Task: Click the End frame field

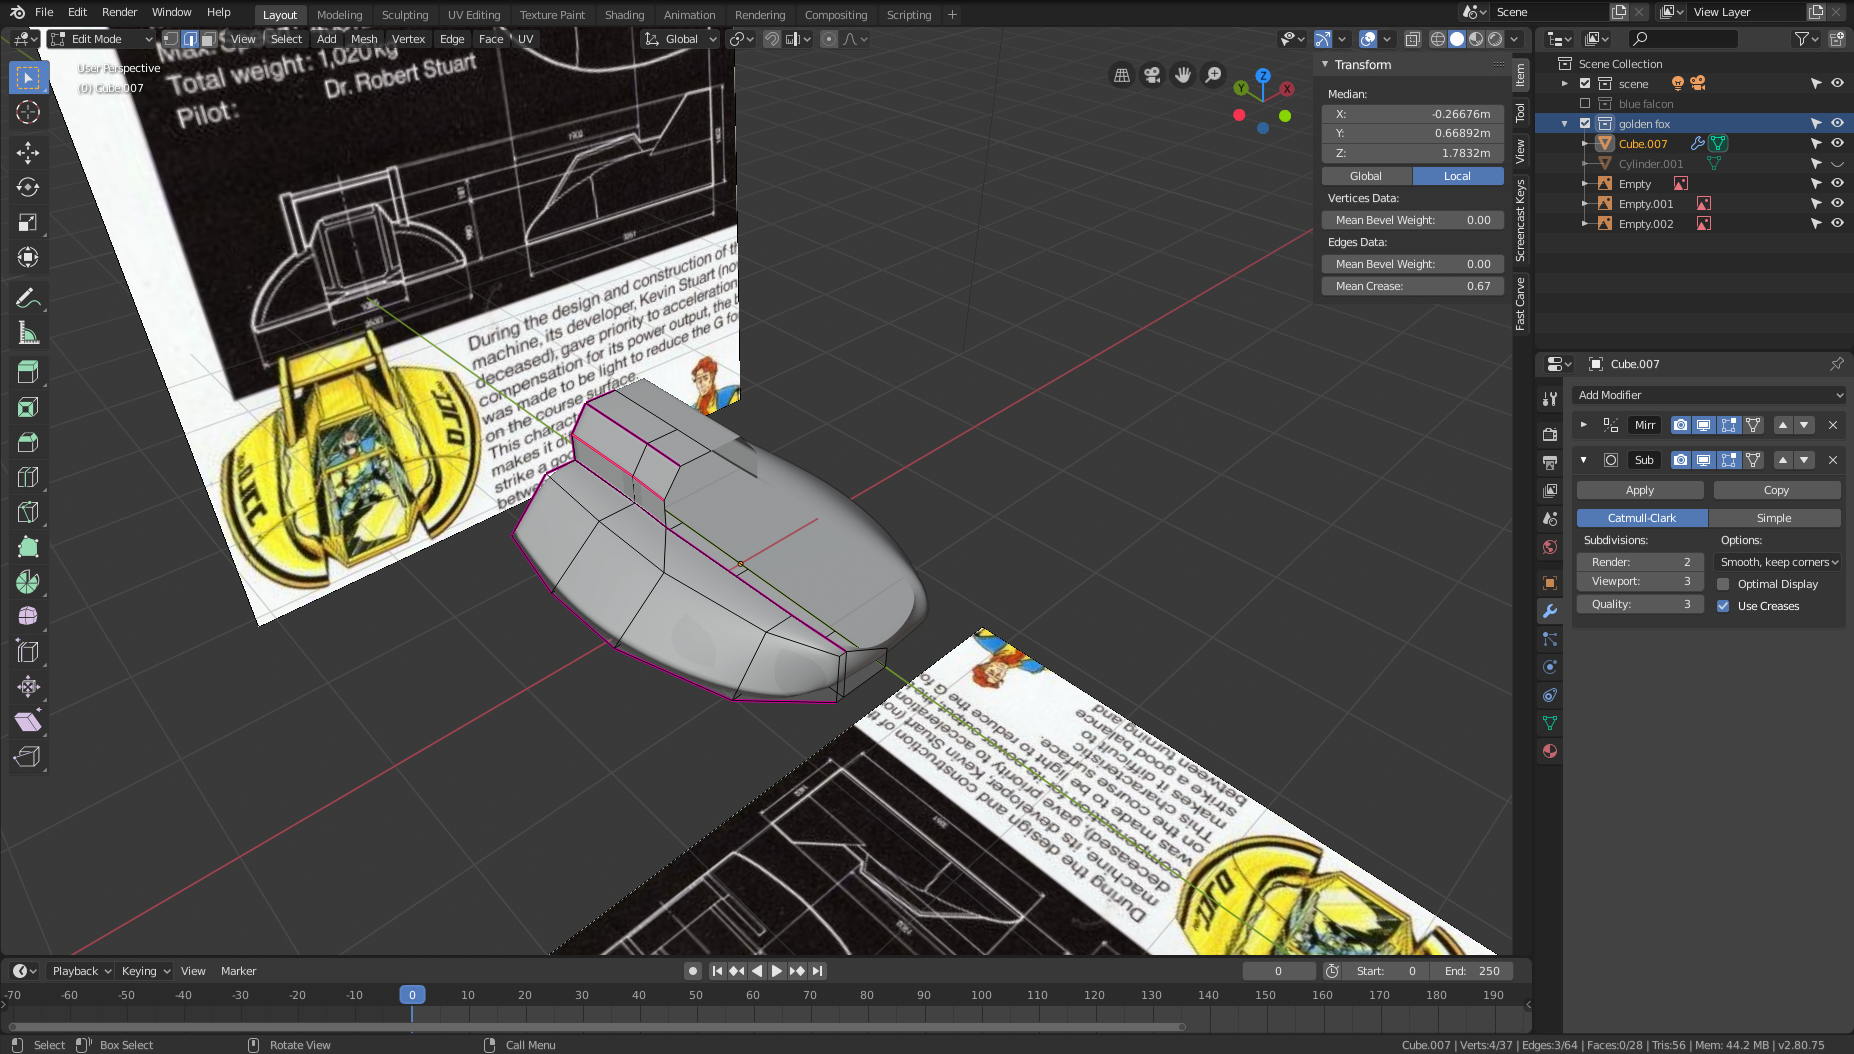Action: pos(1472,971)
